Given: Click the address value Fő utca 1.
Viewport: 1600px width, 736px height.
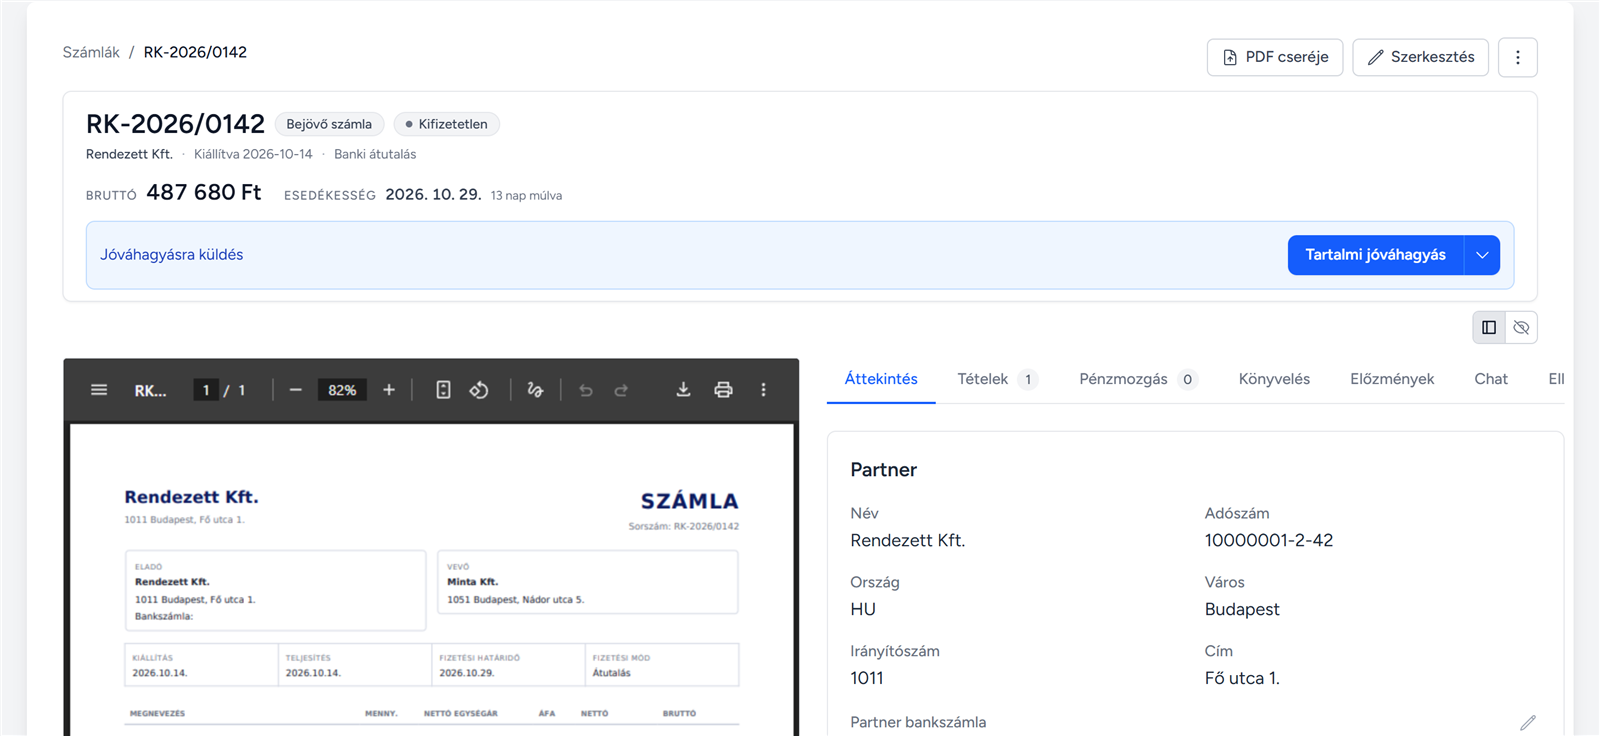Looking at the screenshot, I should 1242,678.
